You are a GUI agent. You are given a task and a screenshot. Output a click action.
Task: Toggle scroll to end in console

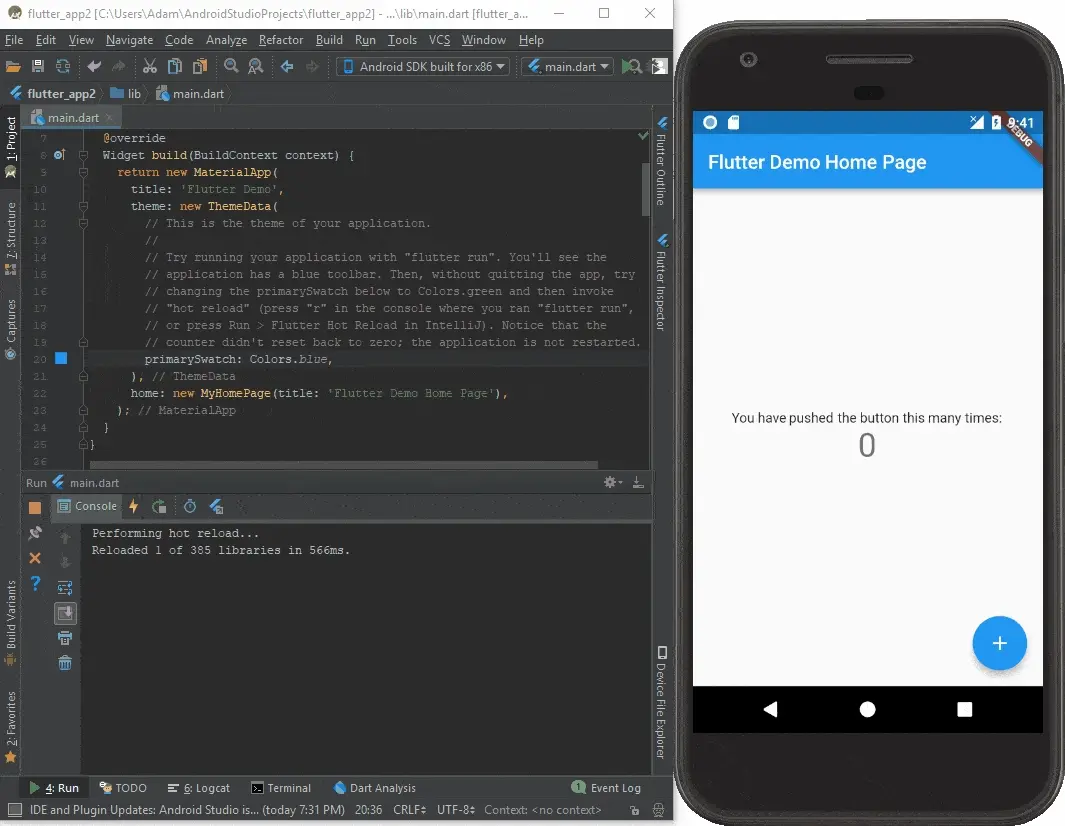click(x=65, y=613)
